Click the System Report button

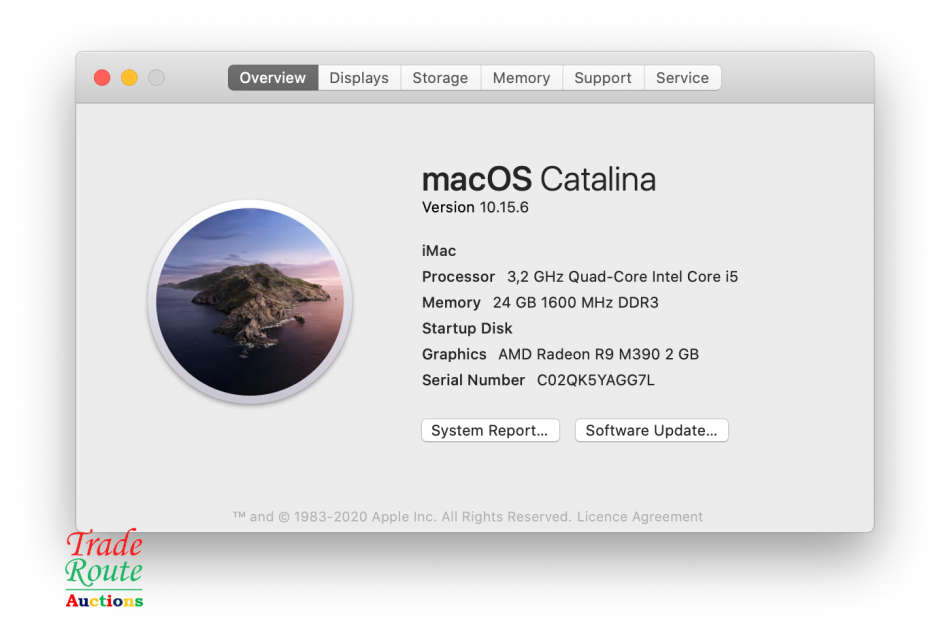490,430
